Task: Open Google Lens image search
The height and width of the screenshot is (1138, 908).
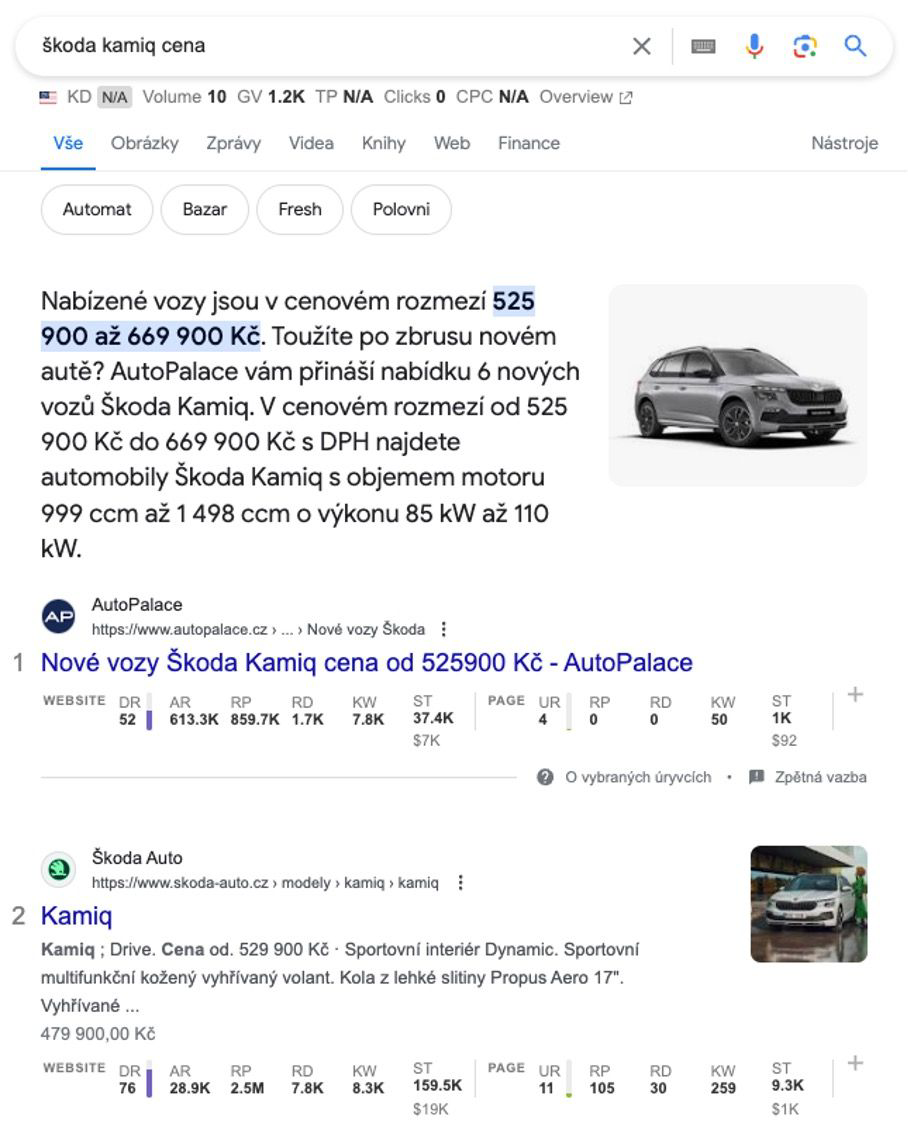Action: tap(805, 46)
